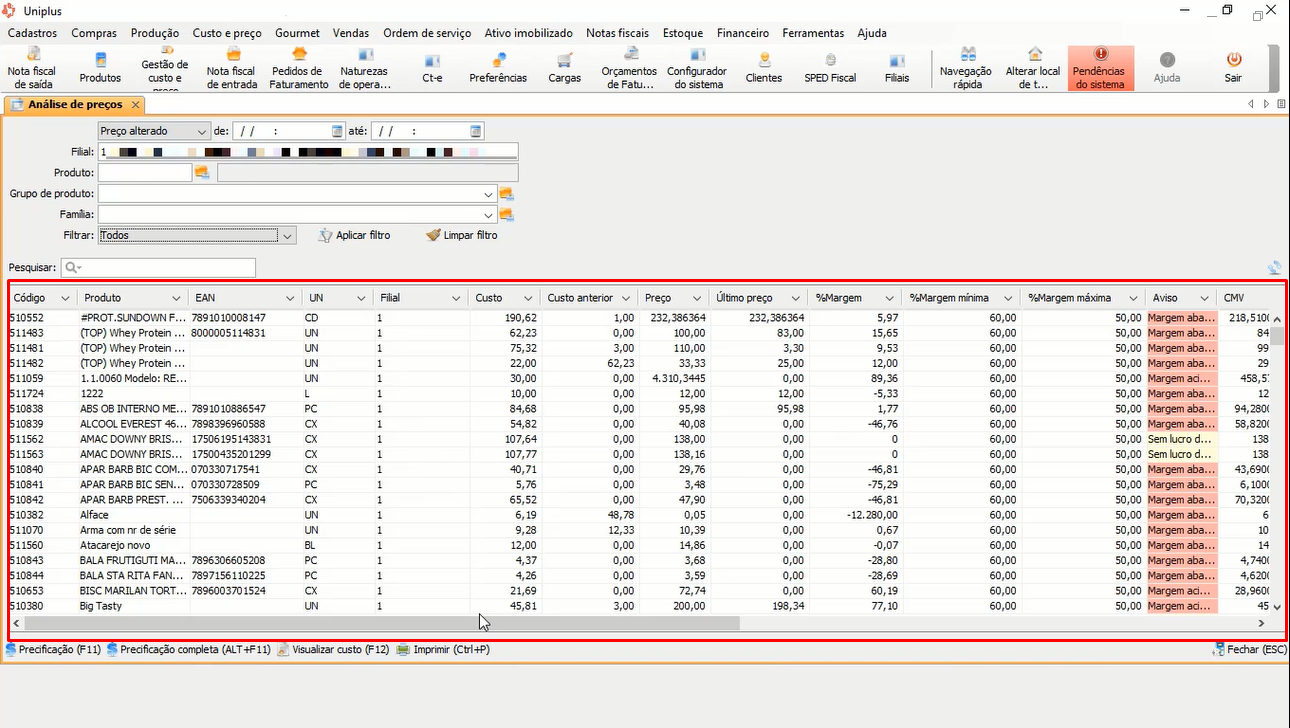Image resolution: width=1290 pixels, height=728 pixels.
Task: Select the Atacarejo novo product row
Action: click(640, 545)
